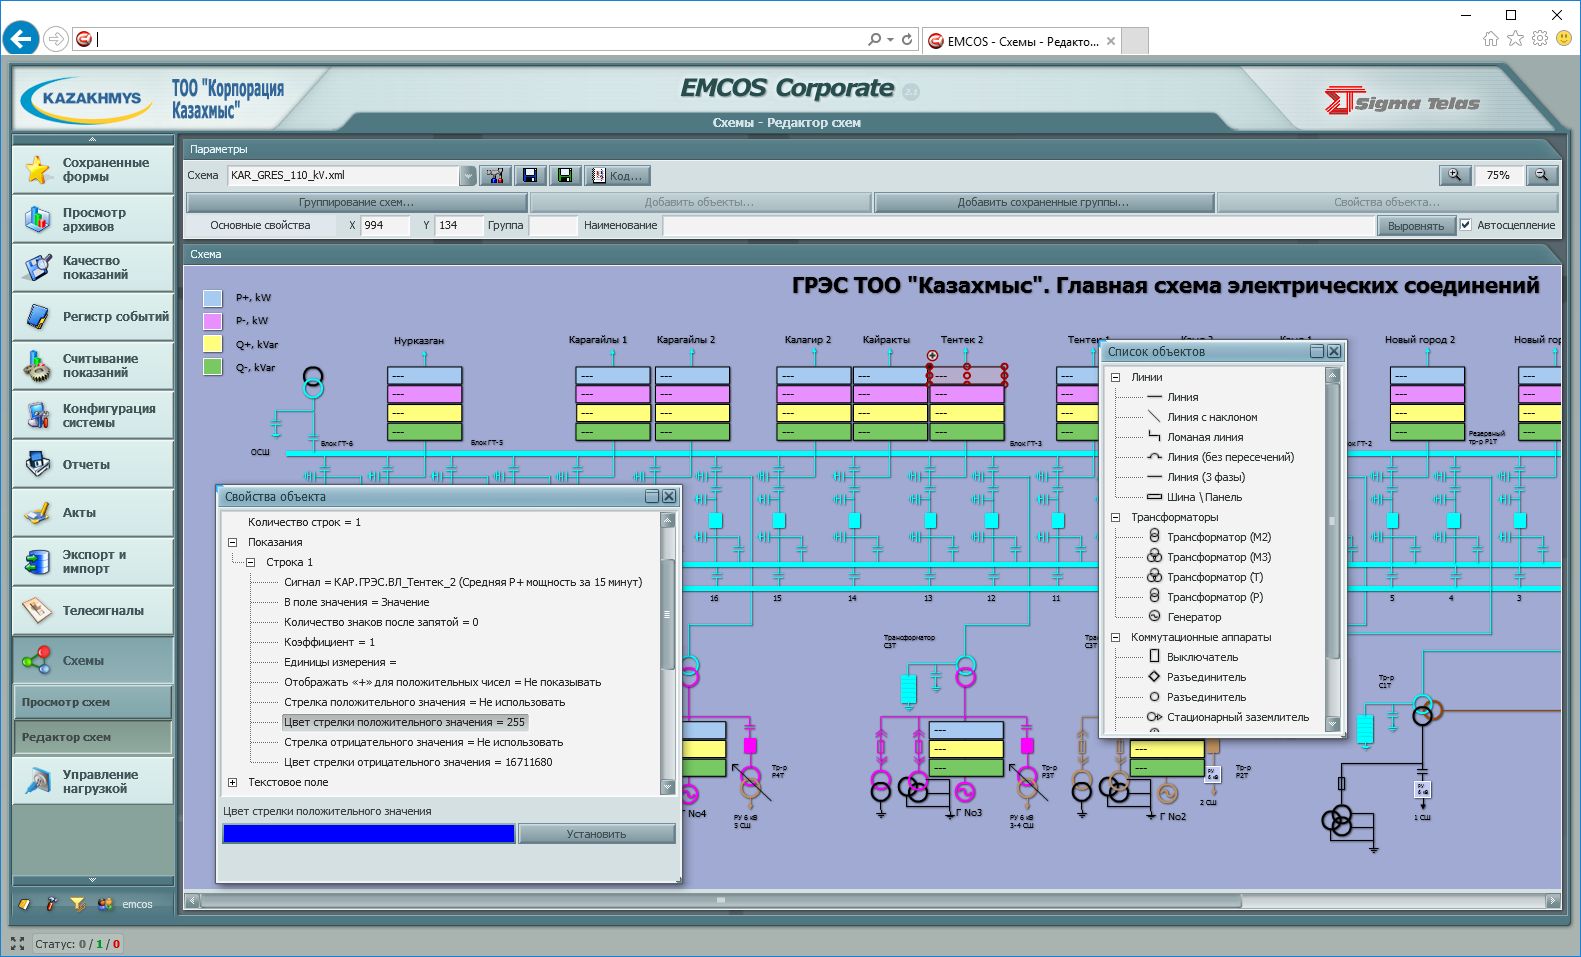The image size is (1581, 957).
Task: Collapse the Строка 1 tree node
Action: 250,562
